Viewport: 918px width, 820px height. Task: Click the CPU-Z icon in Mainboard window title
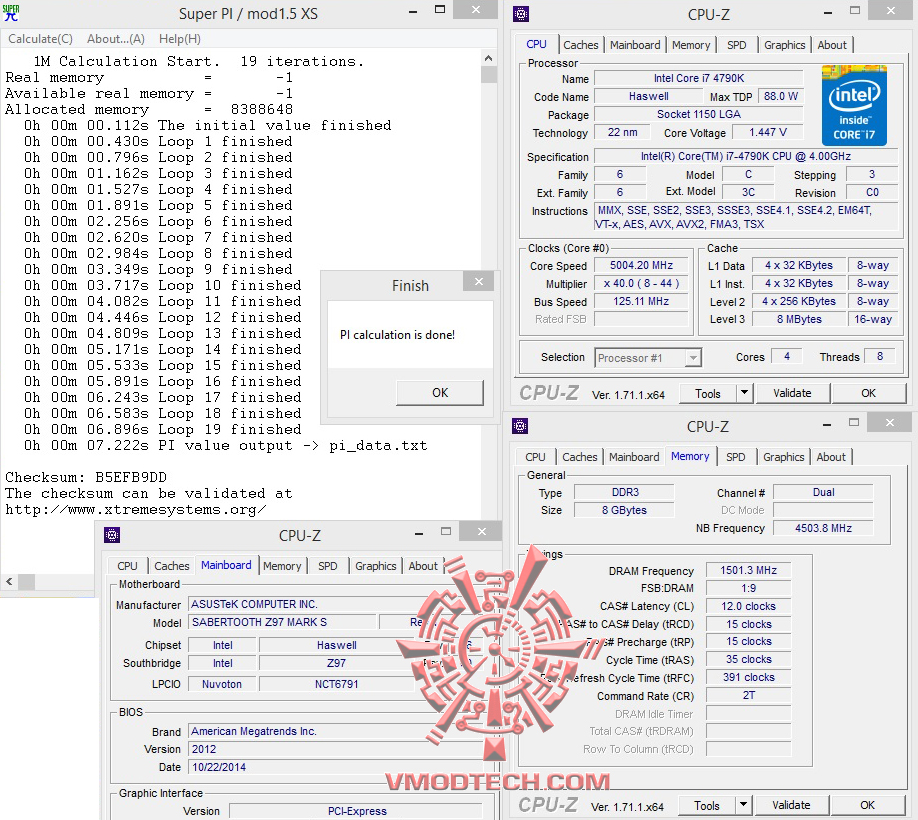coord(112,534)
